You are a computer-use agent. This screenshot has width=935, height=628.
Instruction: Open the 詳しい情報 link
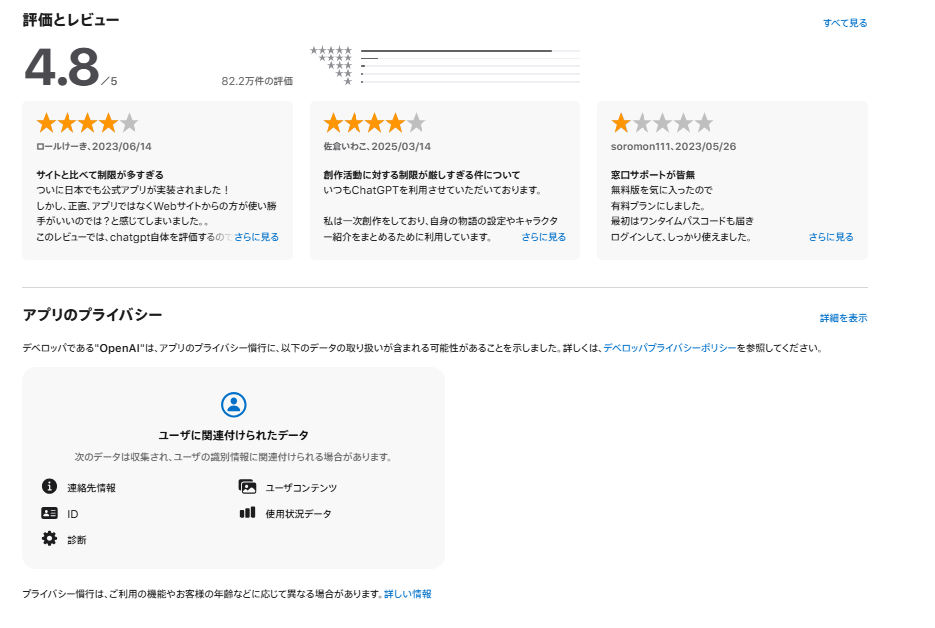(x=407, y=594)
